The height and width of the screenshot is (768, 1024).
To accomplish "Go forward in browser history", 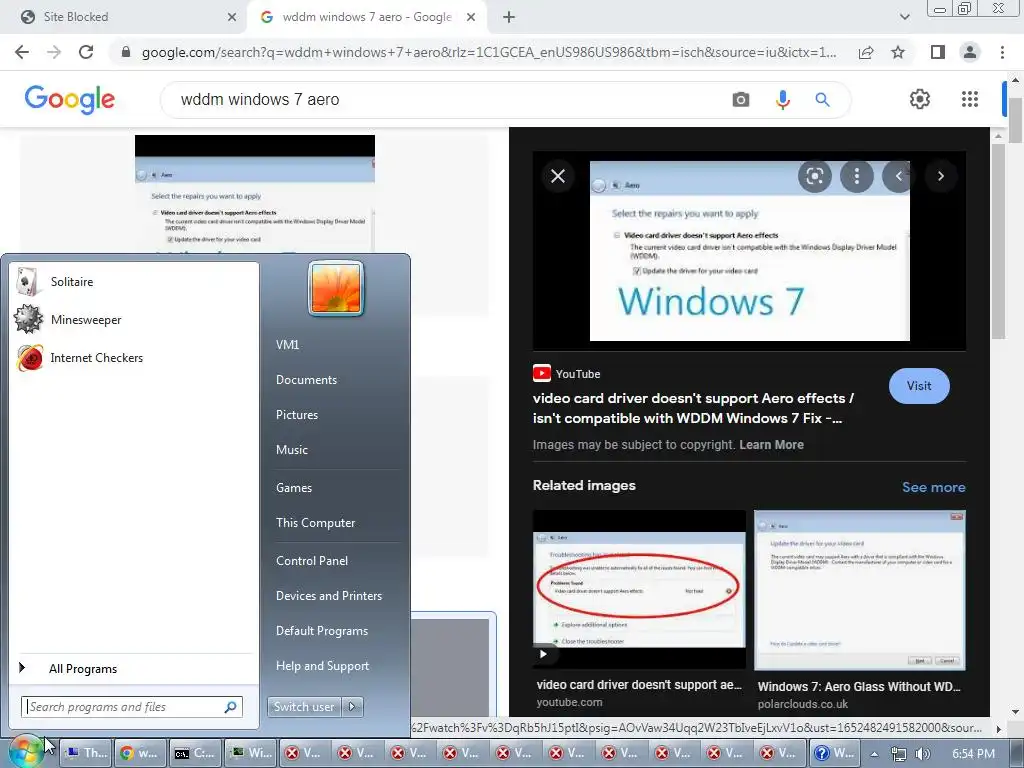I will (54, 52).
